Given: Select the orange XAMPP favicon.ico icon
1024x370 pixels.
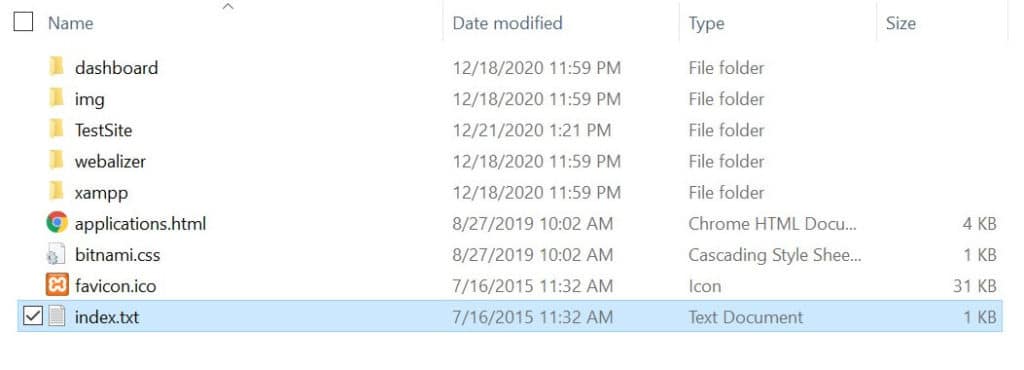Looking at the screenshot, I should tap(57, 285).
